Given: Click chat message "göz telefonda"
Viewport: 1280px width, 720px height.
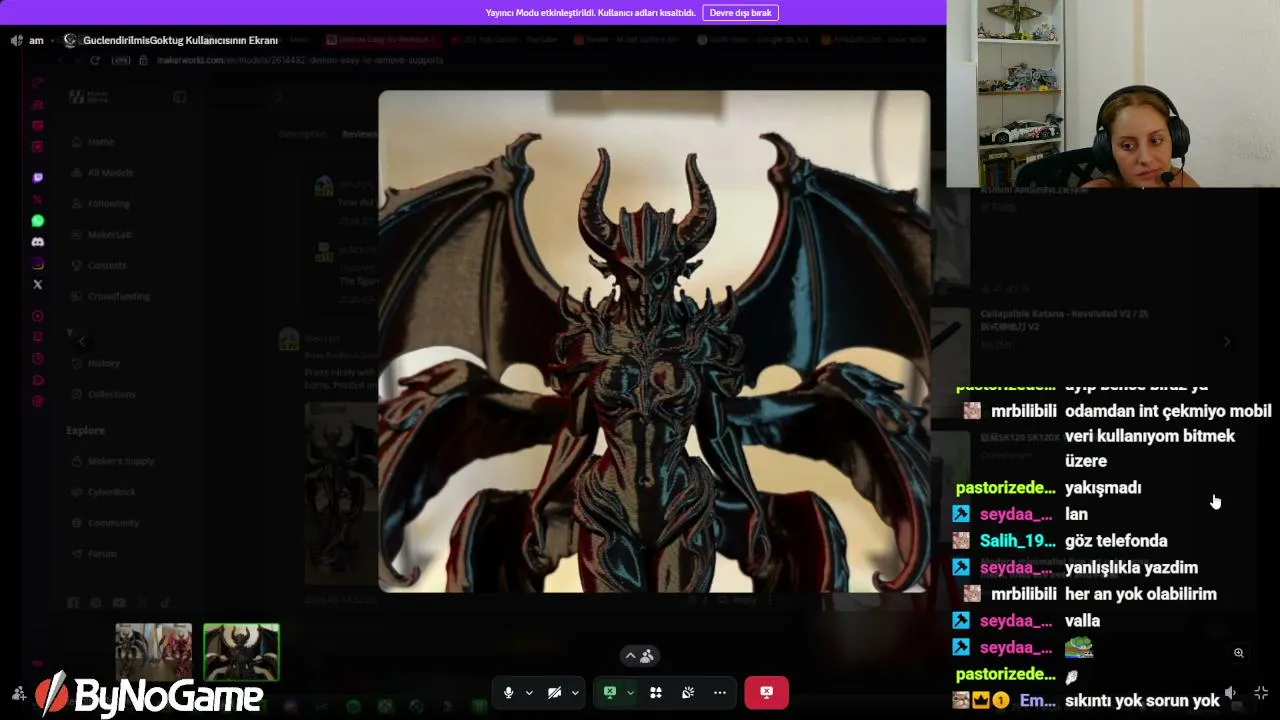Looking at the screenshot, I should (1116, 541).
